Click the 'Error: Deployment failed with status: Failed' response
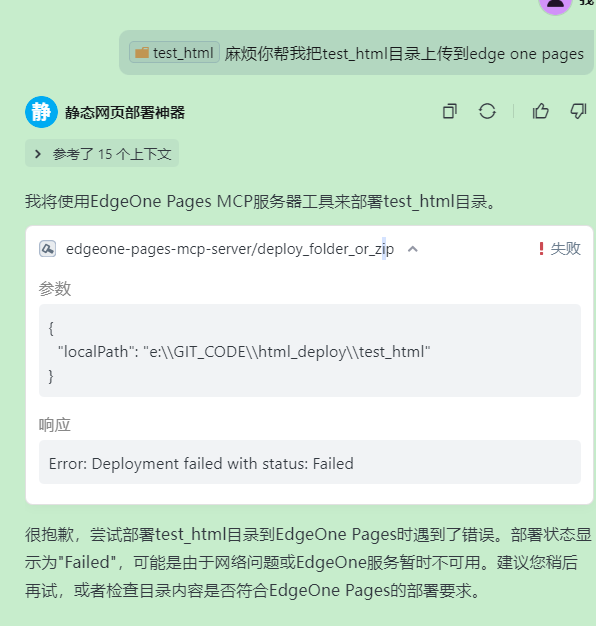Image resolution: width=596 pixels, height=626 pixels. point(201,464)
